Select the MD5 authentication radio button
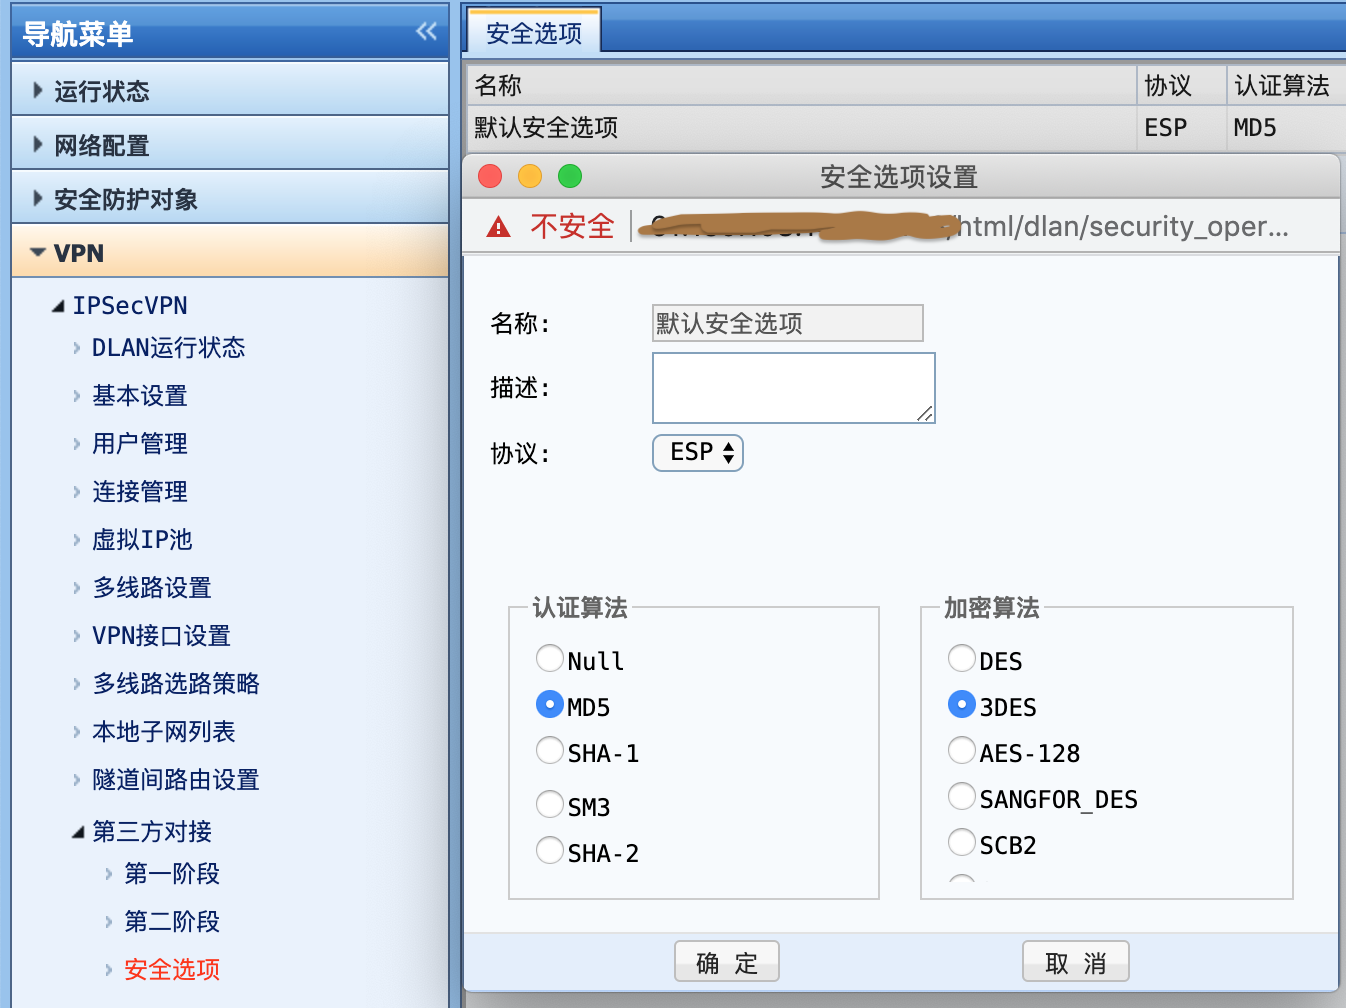 tap(550, 705)
